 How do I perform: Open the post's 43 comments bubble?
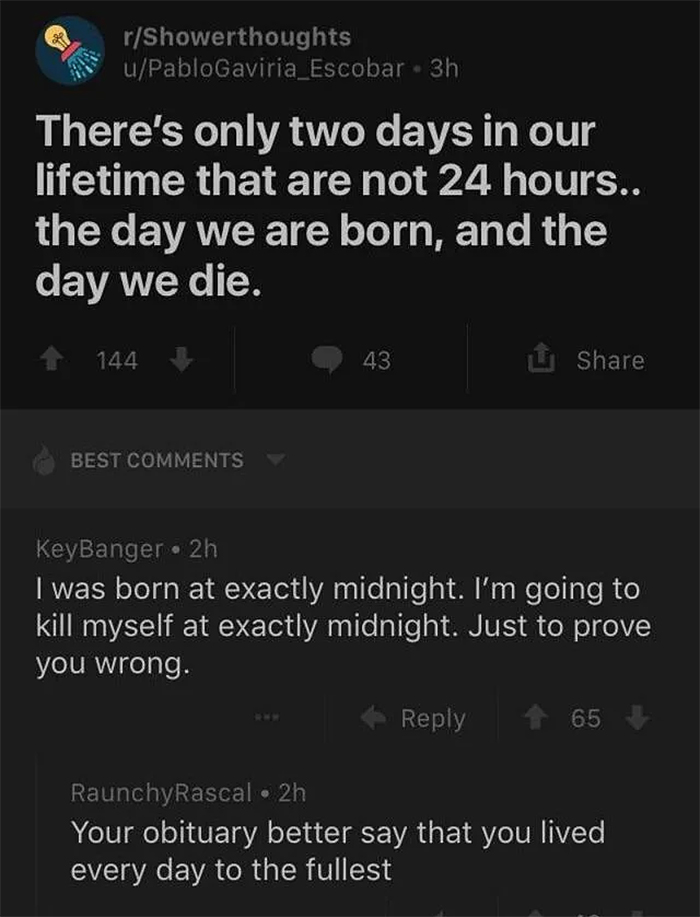pos(328,361)
